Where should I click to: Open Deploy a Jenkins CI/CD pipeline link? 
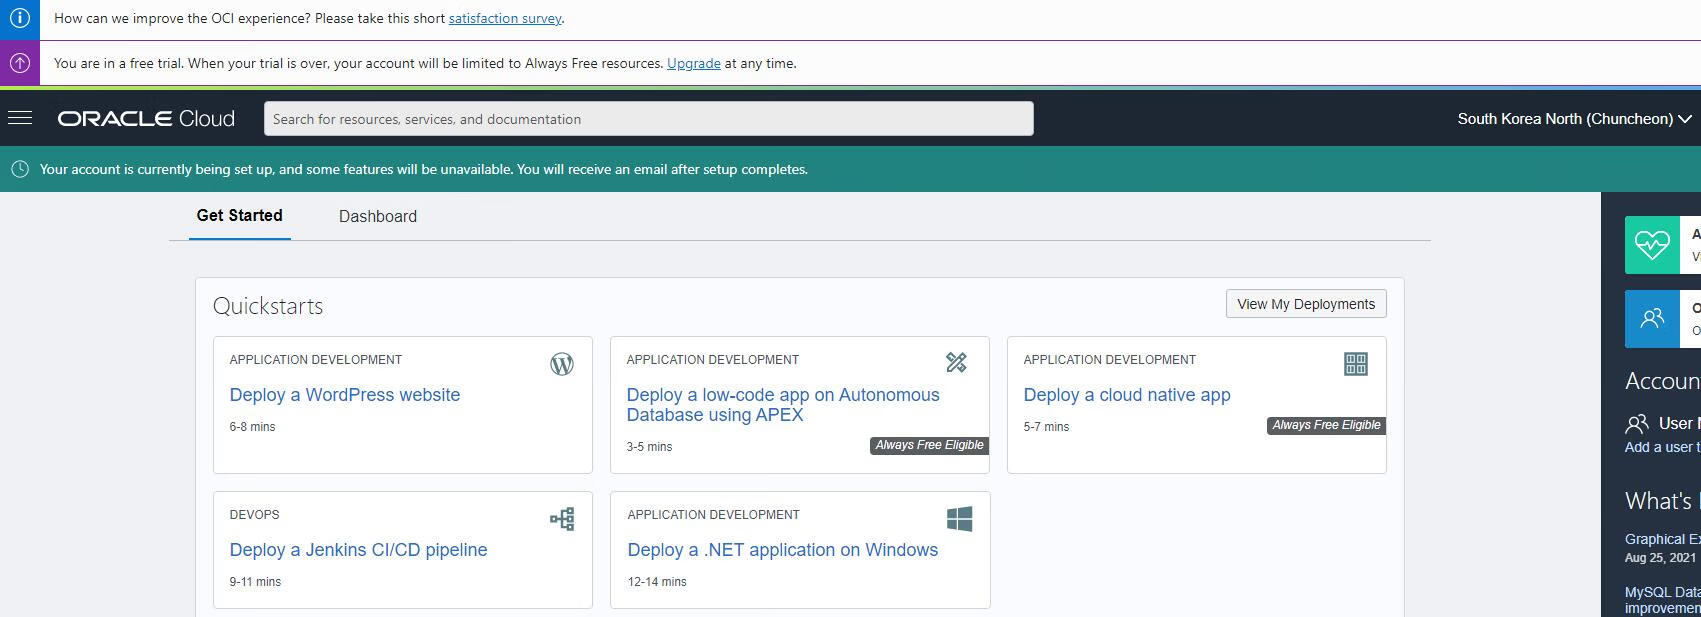358,550
